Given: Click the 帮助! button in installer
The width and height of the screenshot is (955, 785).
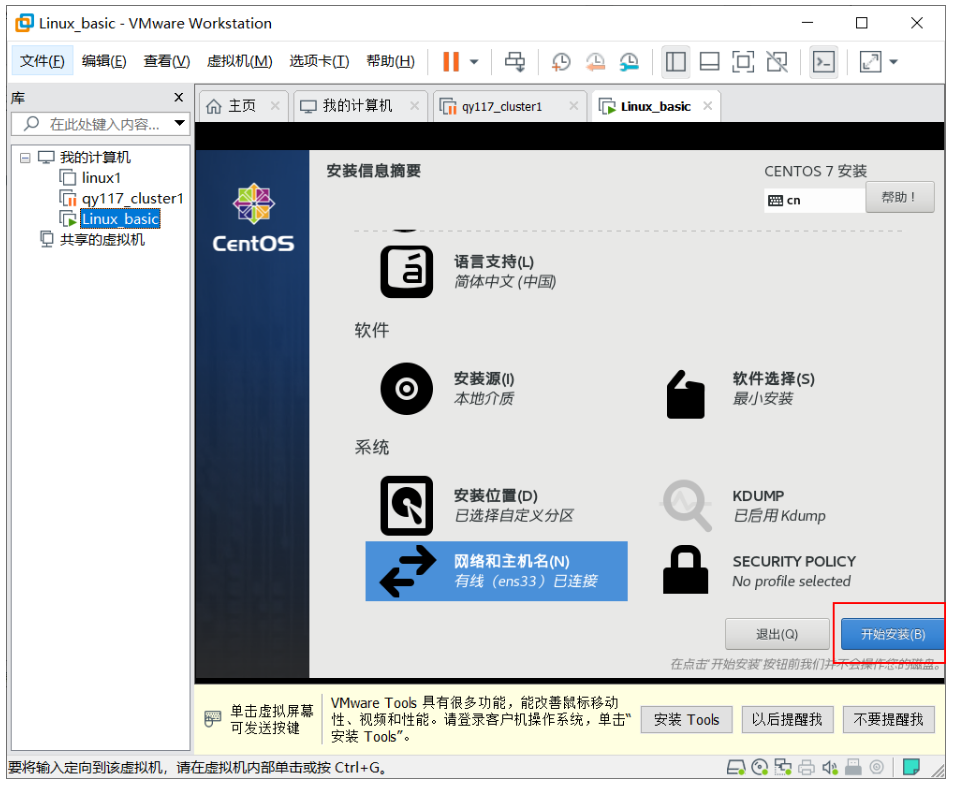Looking at the screenshot, I should (x=900, y=197).
